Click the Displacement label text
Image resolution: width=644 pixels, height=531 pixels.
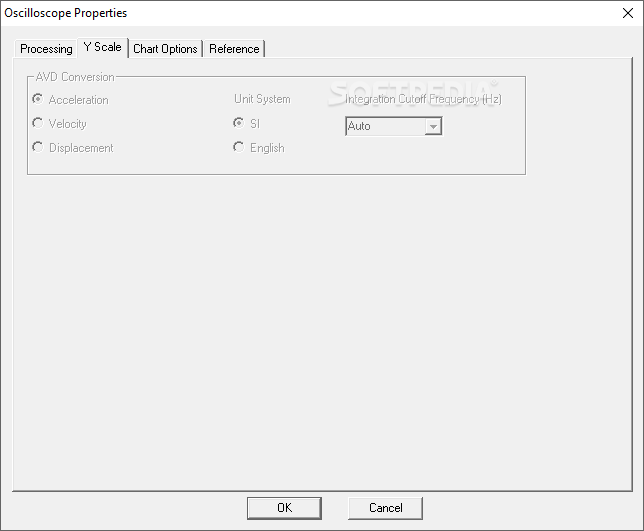coord(81,148)
